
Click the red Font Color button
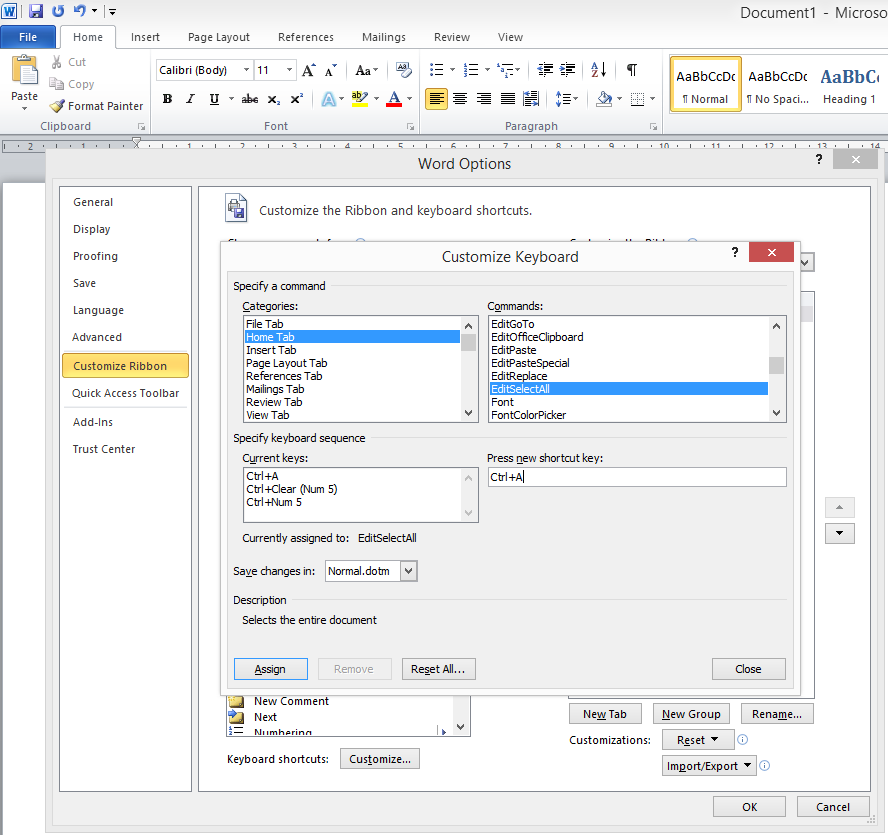(393, 99)
